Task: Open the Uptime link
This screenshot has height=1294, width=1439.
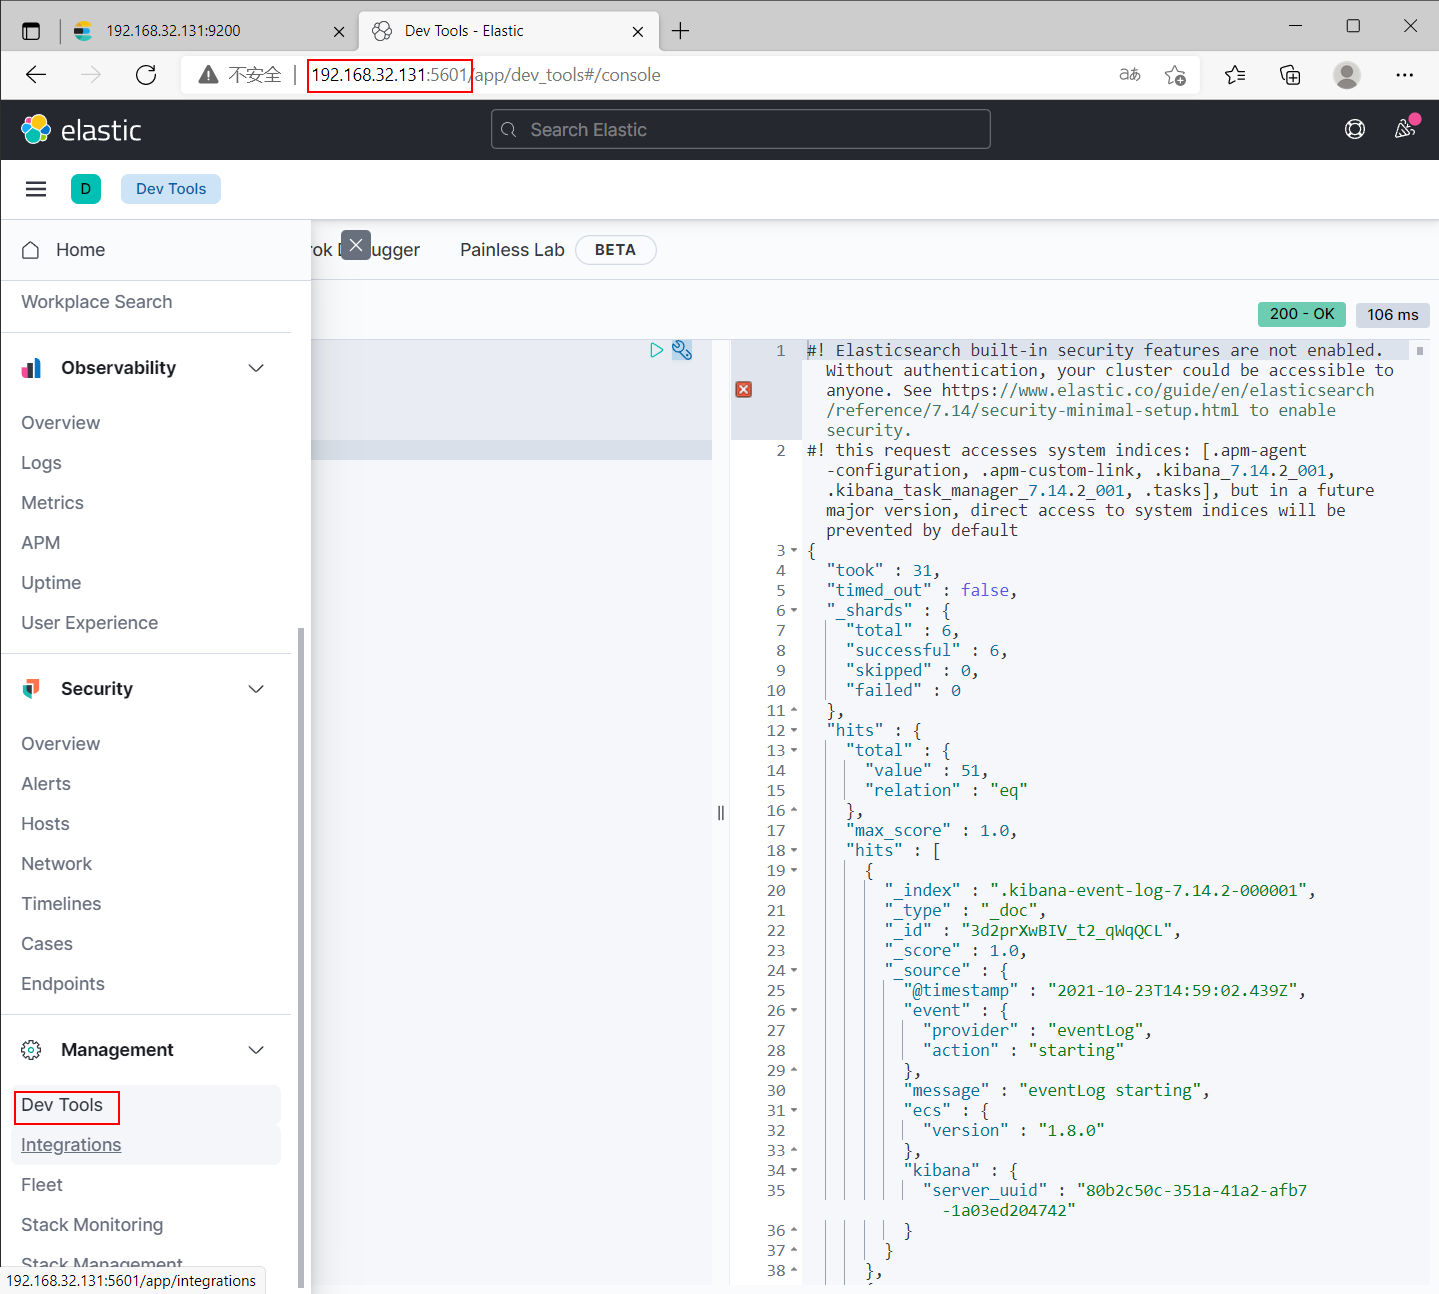Action: pyautogui.click(x=51, y=583)
